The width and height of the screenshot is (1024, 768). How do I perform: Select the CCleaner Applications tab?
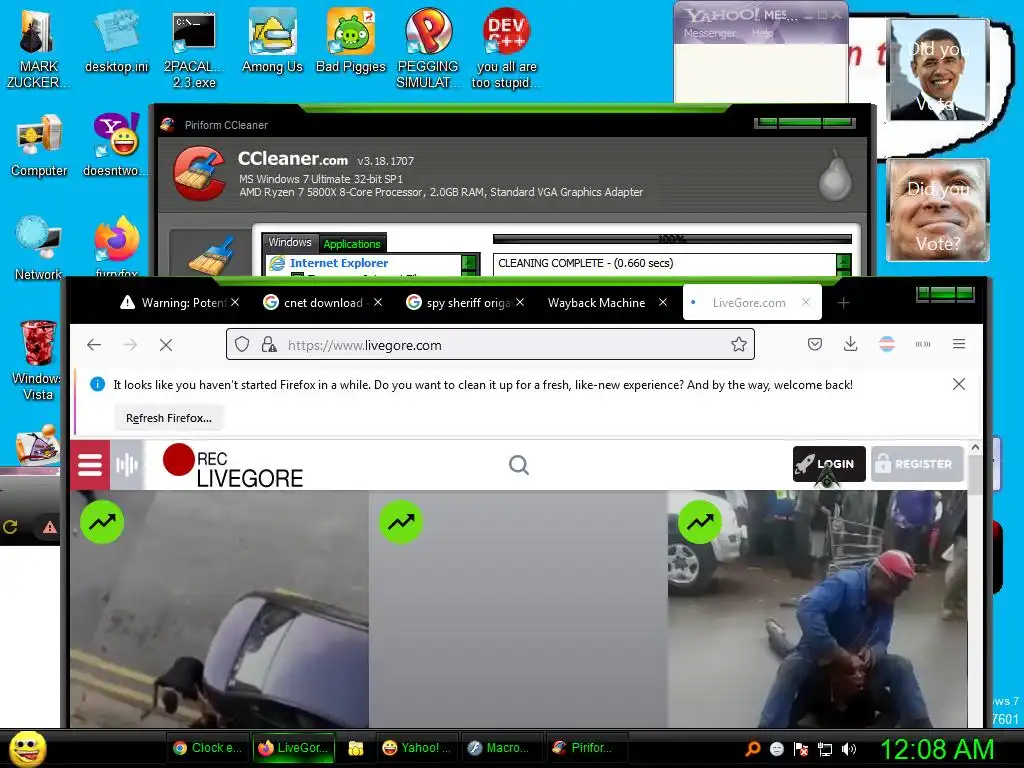(352, 244)
